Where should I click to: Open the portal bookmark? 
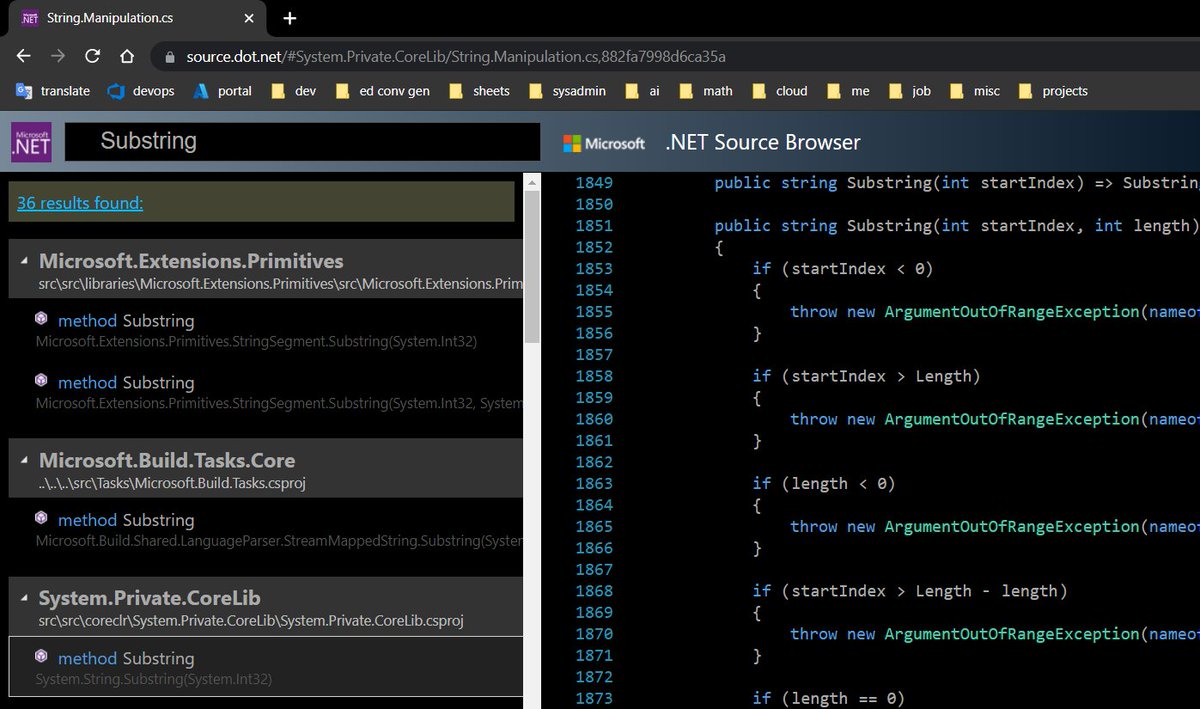(223, 91)
